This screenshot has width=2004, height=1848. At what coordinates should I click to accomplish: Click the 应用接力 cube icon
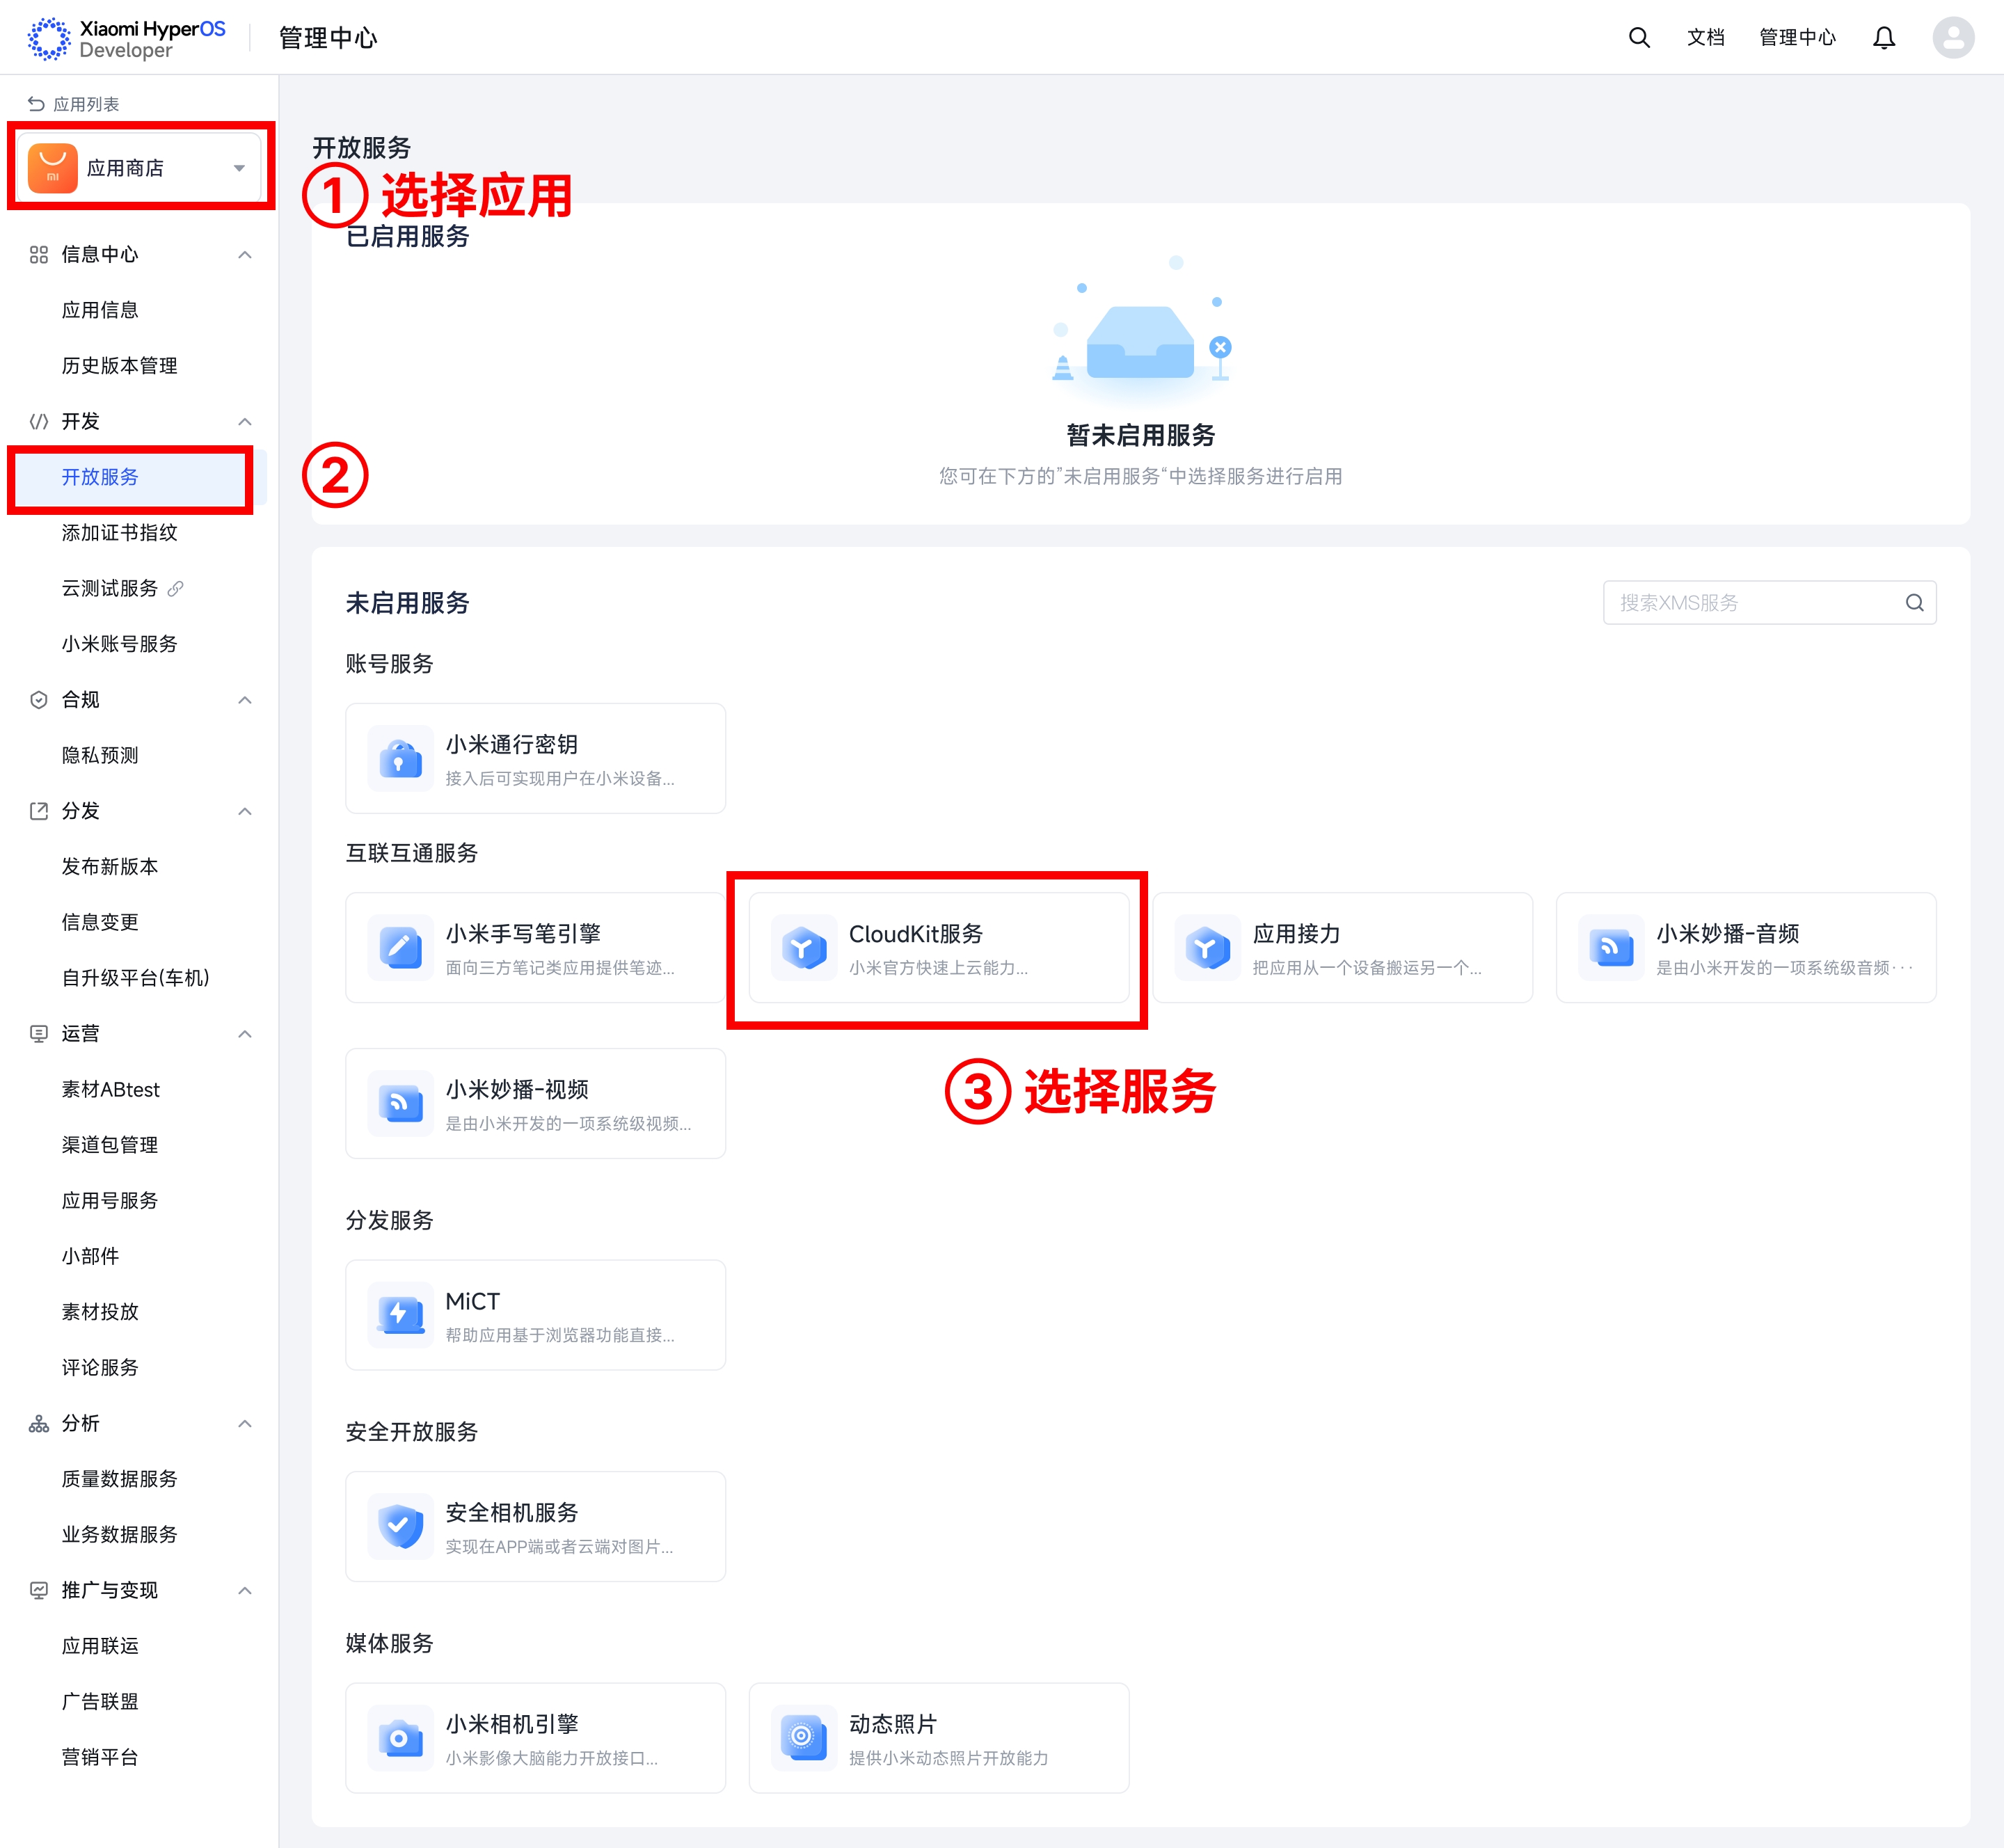pyautogui.click(x=1208, y=948)
